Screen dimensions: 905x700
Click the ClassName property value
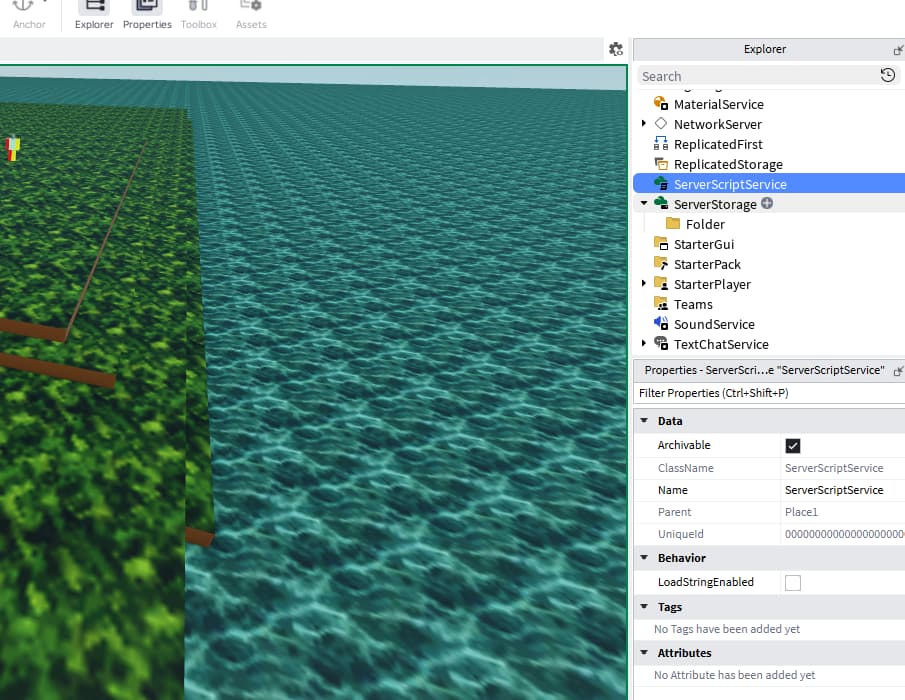coord(834,468)
